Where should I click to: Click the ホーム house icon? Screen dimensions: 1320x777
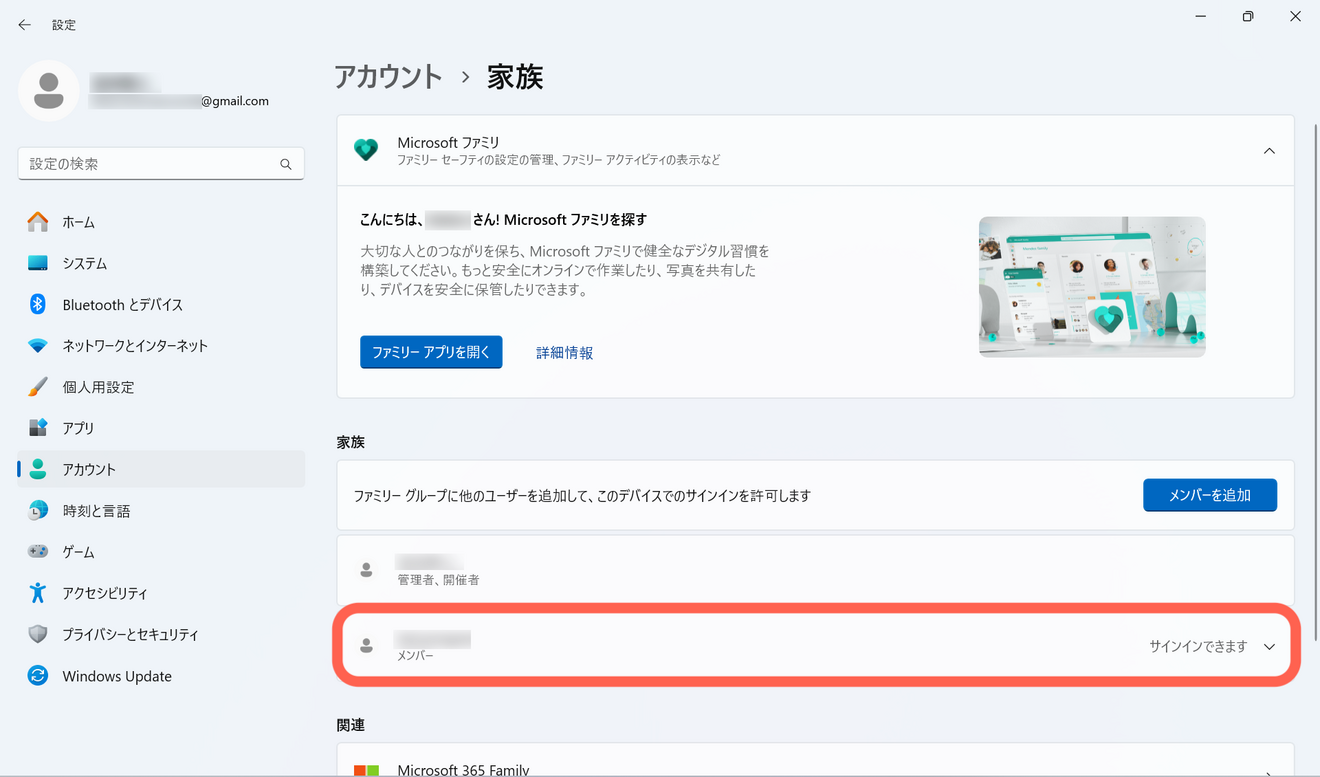[38, 222]
